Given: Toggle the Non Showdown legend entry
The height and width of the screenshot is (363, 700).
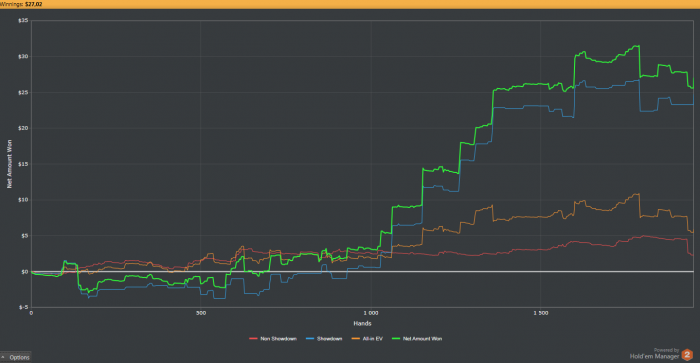Looking at the screenshot, I should pyautogui.click(x=273, y=339).
